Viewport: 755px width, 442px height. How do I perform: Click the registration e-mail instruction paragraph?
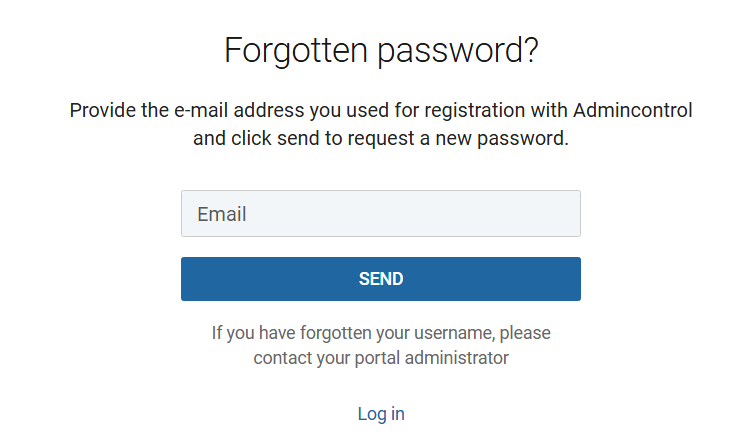coord(381,124)
